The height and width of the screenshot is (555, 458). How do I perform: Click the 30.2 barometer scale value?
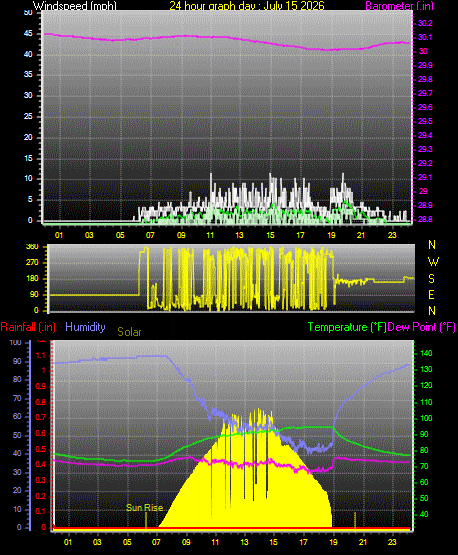click(x=425, y=23)
